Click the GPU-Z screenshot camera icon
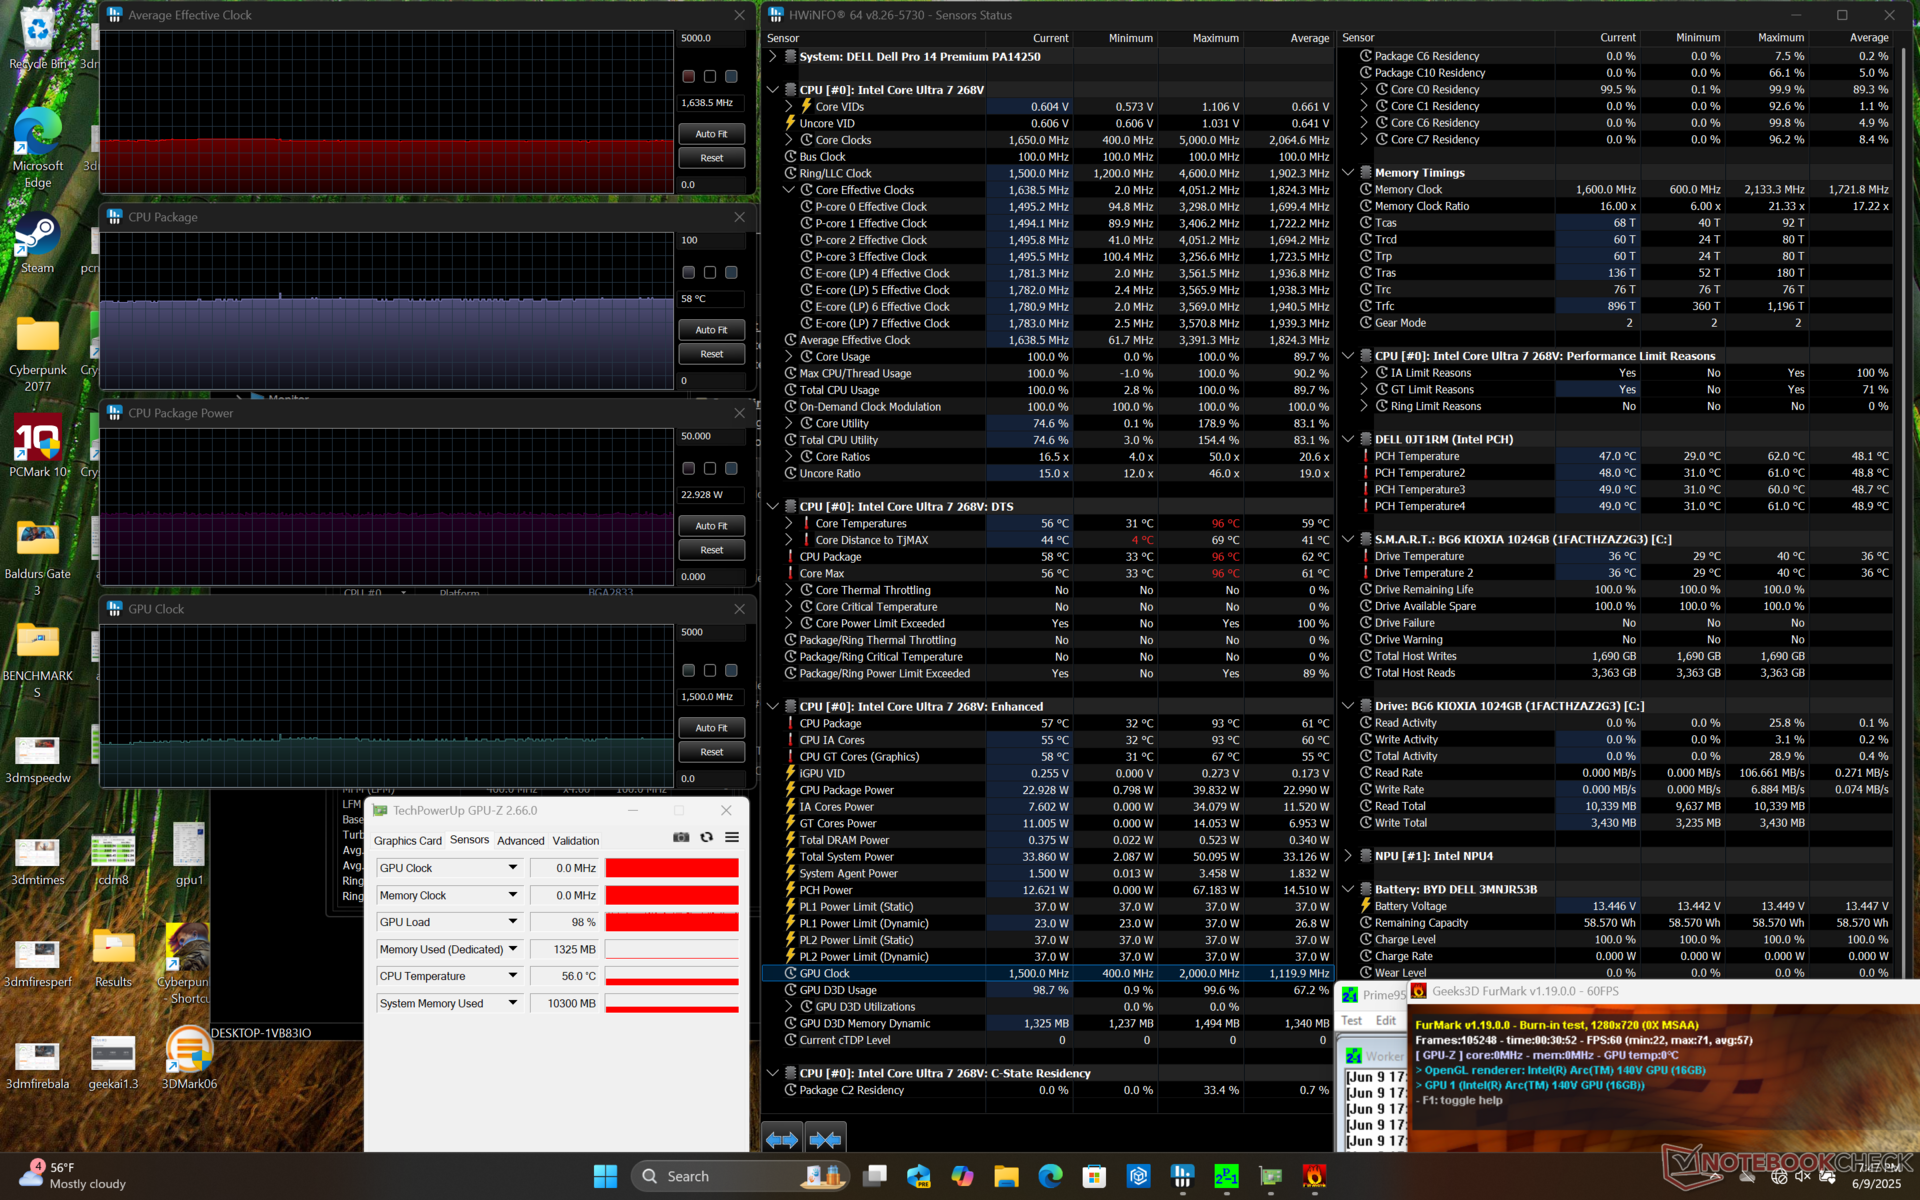Screen dimensions: 1920x1200 tap(681, 838)
